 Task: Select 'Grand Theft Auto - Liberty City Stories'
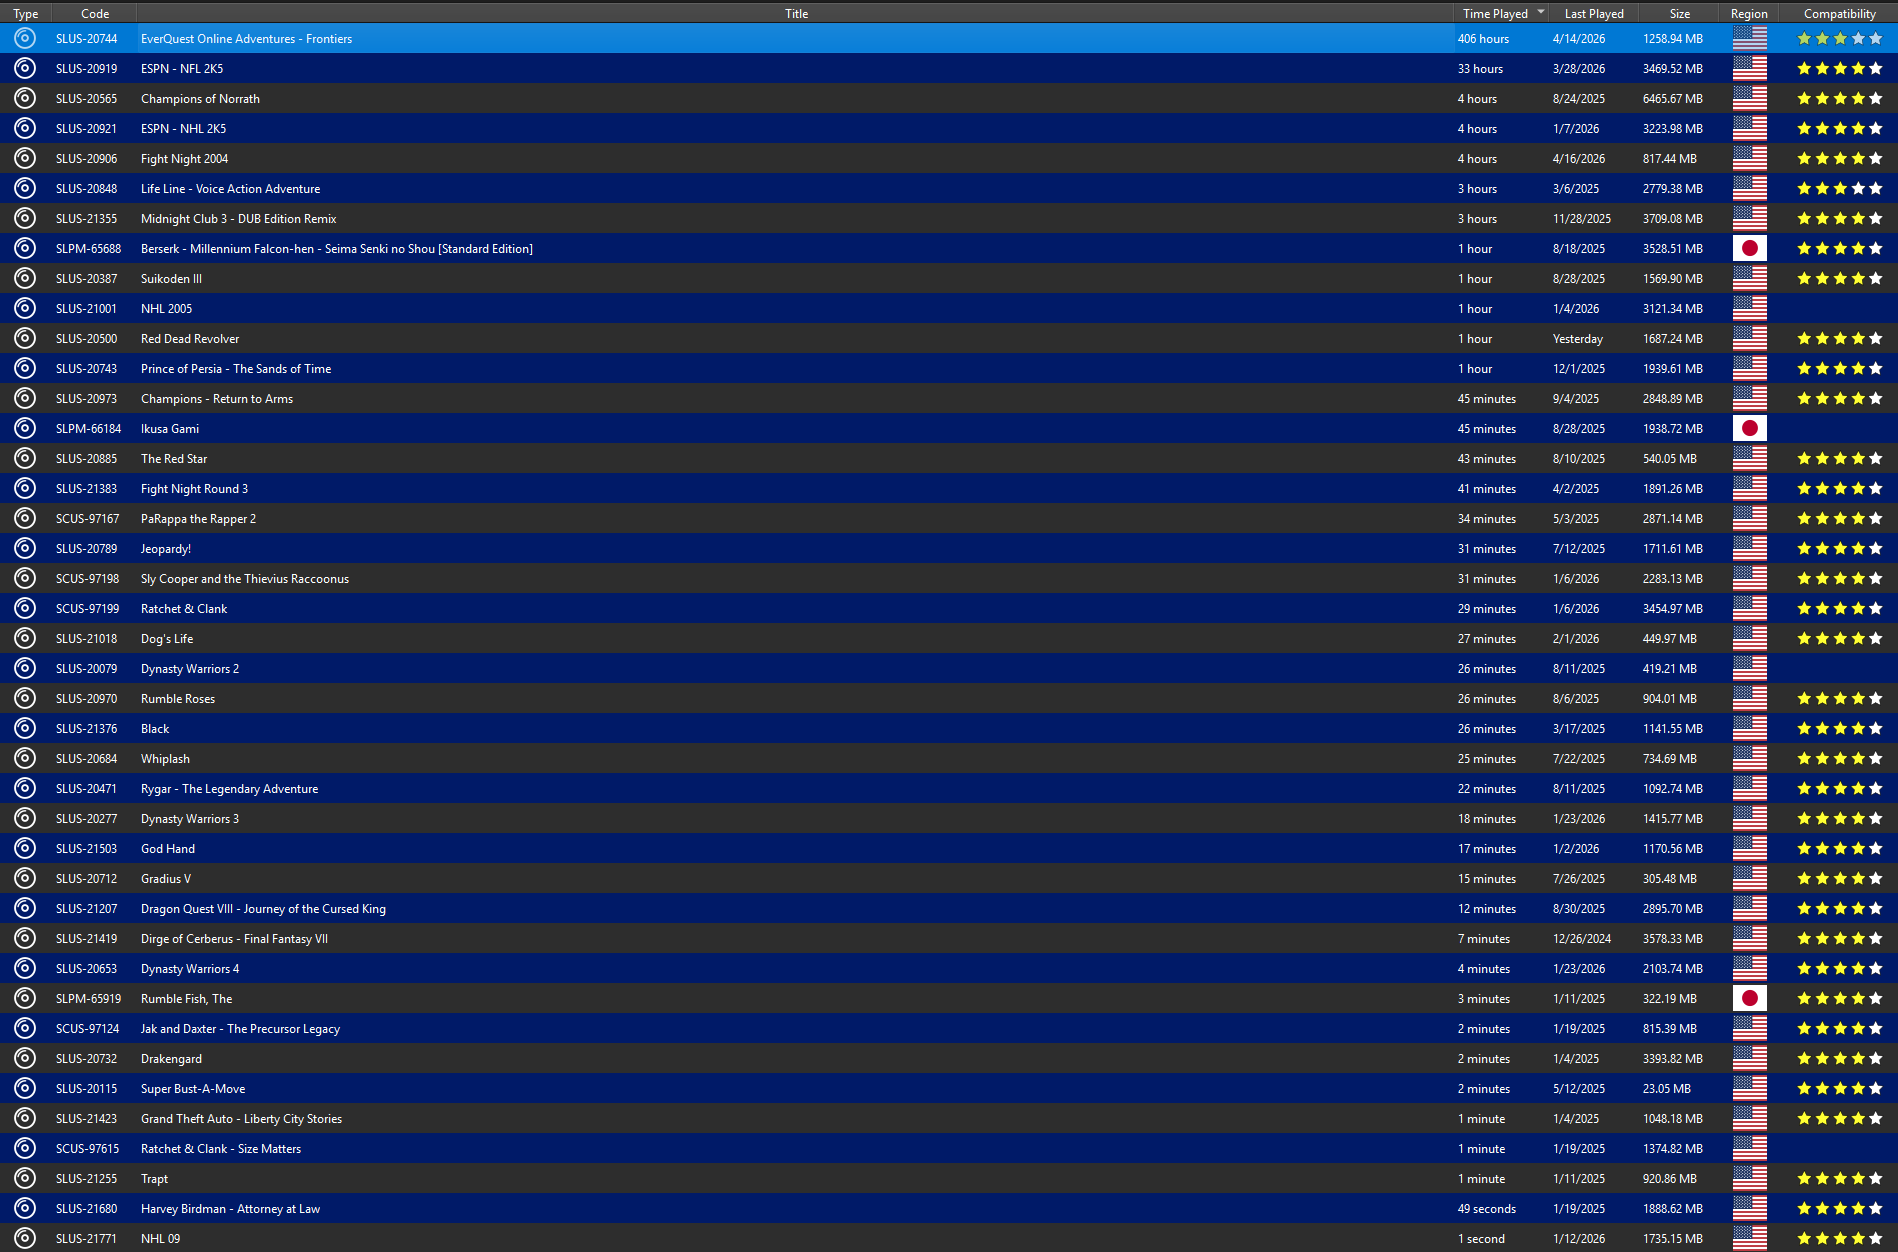point(241,1118)
